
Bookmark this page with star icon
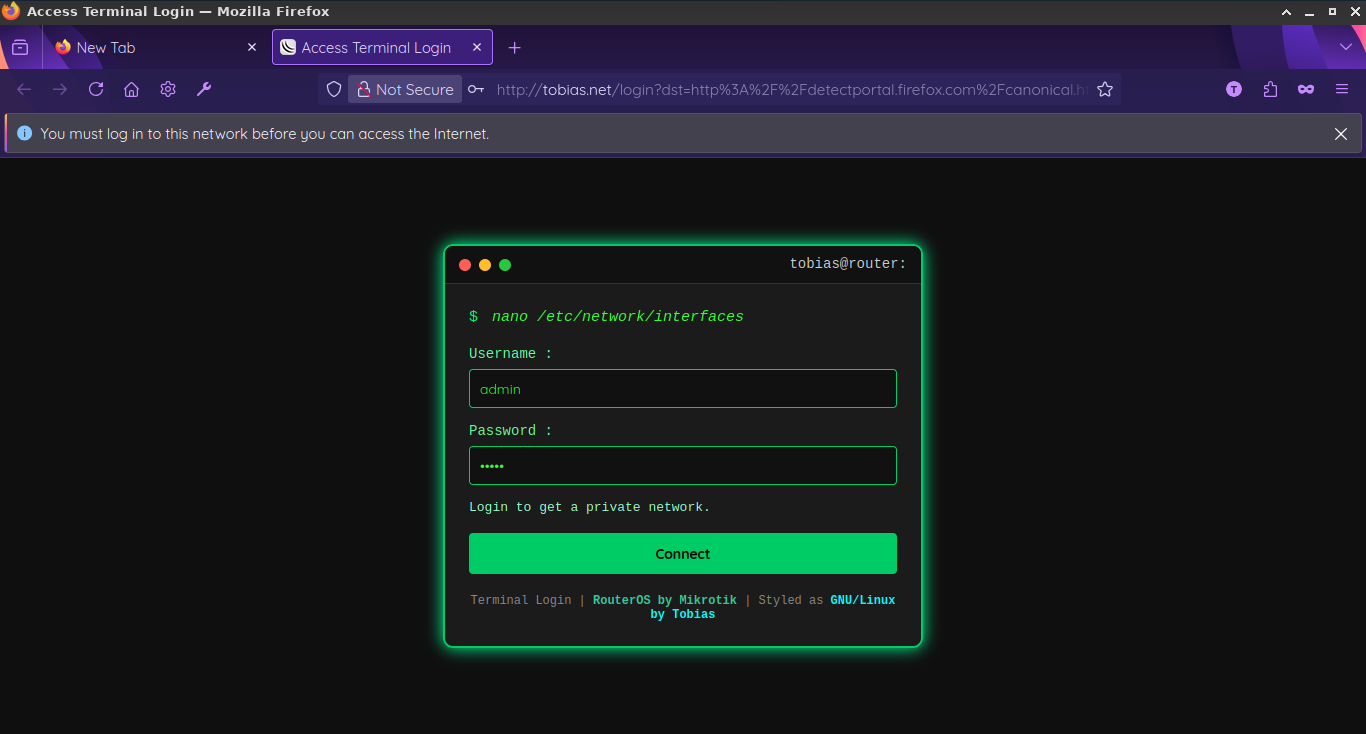(1105, 89)
